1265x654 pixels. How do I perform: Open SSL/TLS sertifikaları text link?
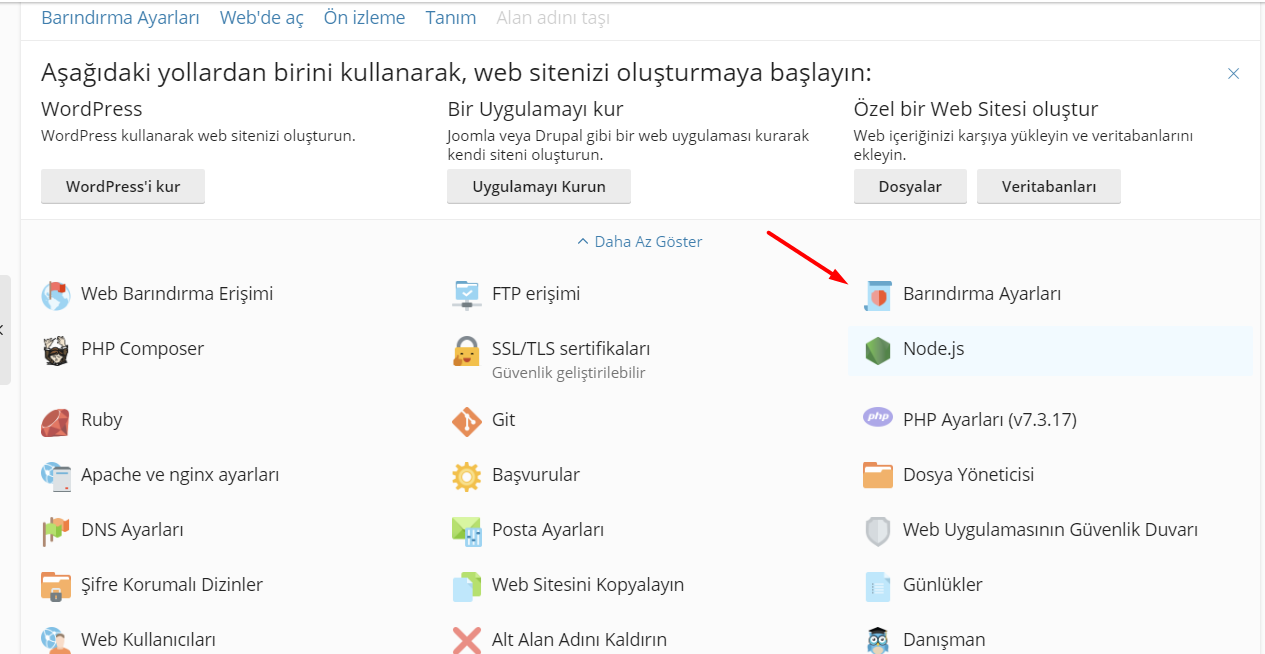(x=571, y=349)
